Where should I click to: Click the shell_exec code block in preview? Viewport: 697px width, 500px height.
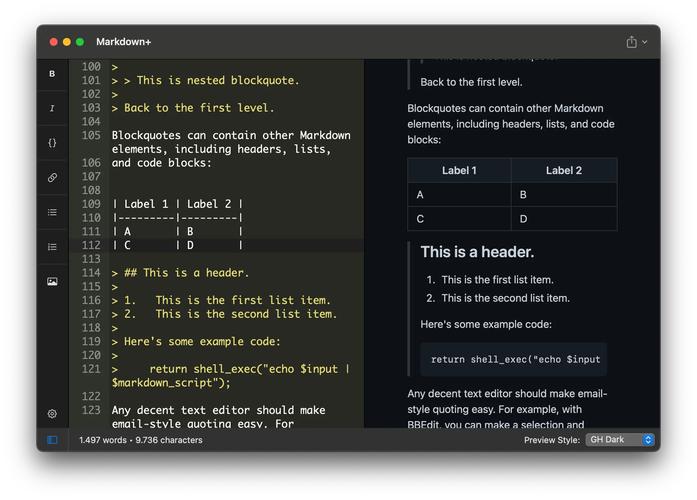coord(515,359)
